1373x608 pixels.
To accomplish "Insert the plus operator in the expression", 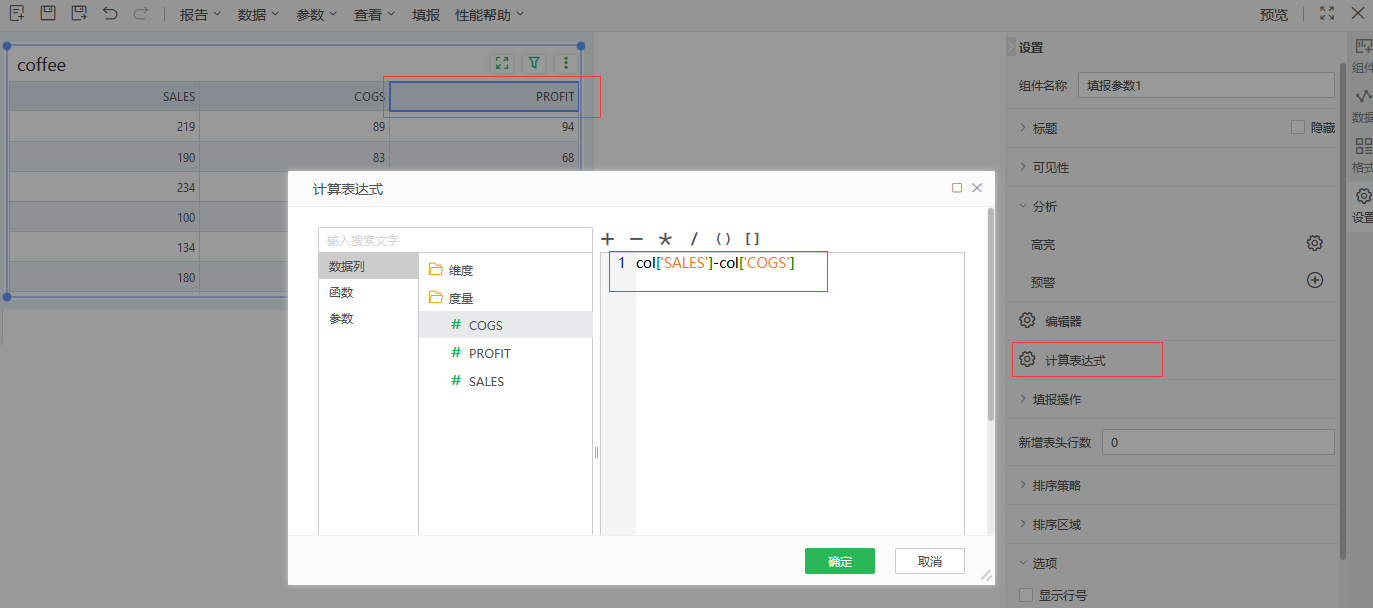I will 607,239.
